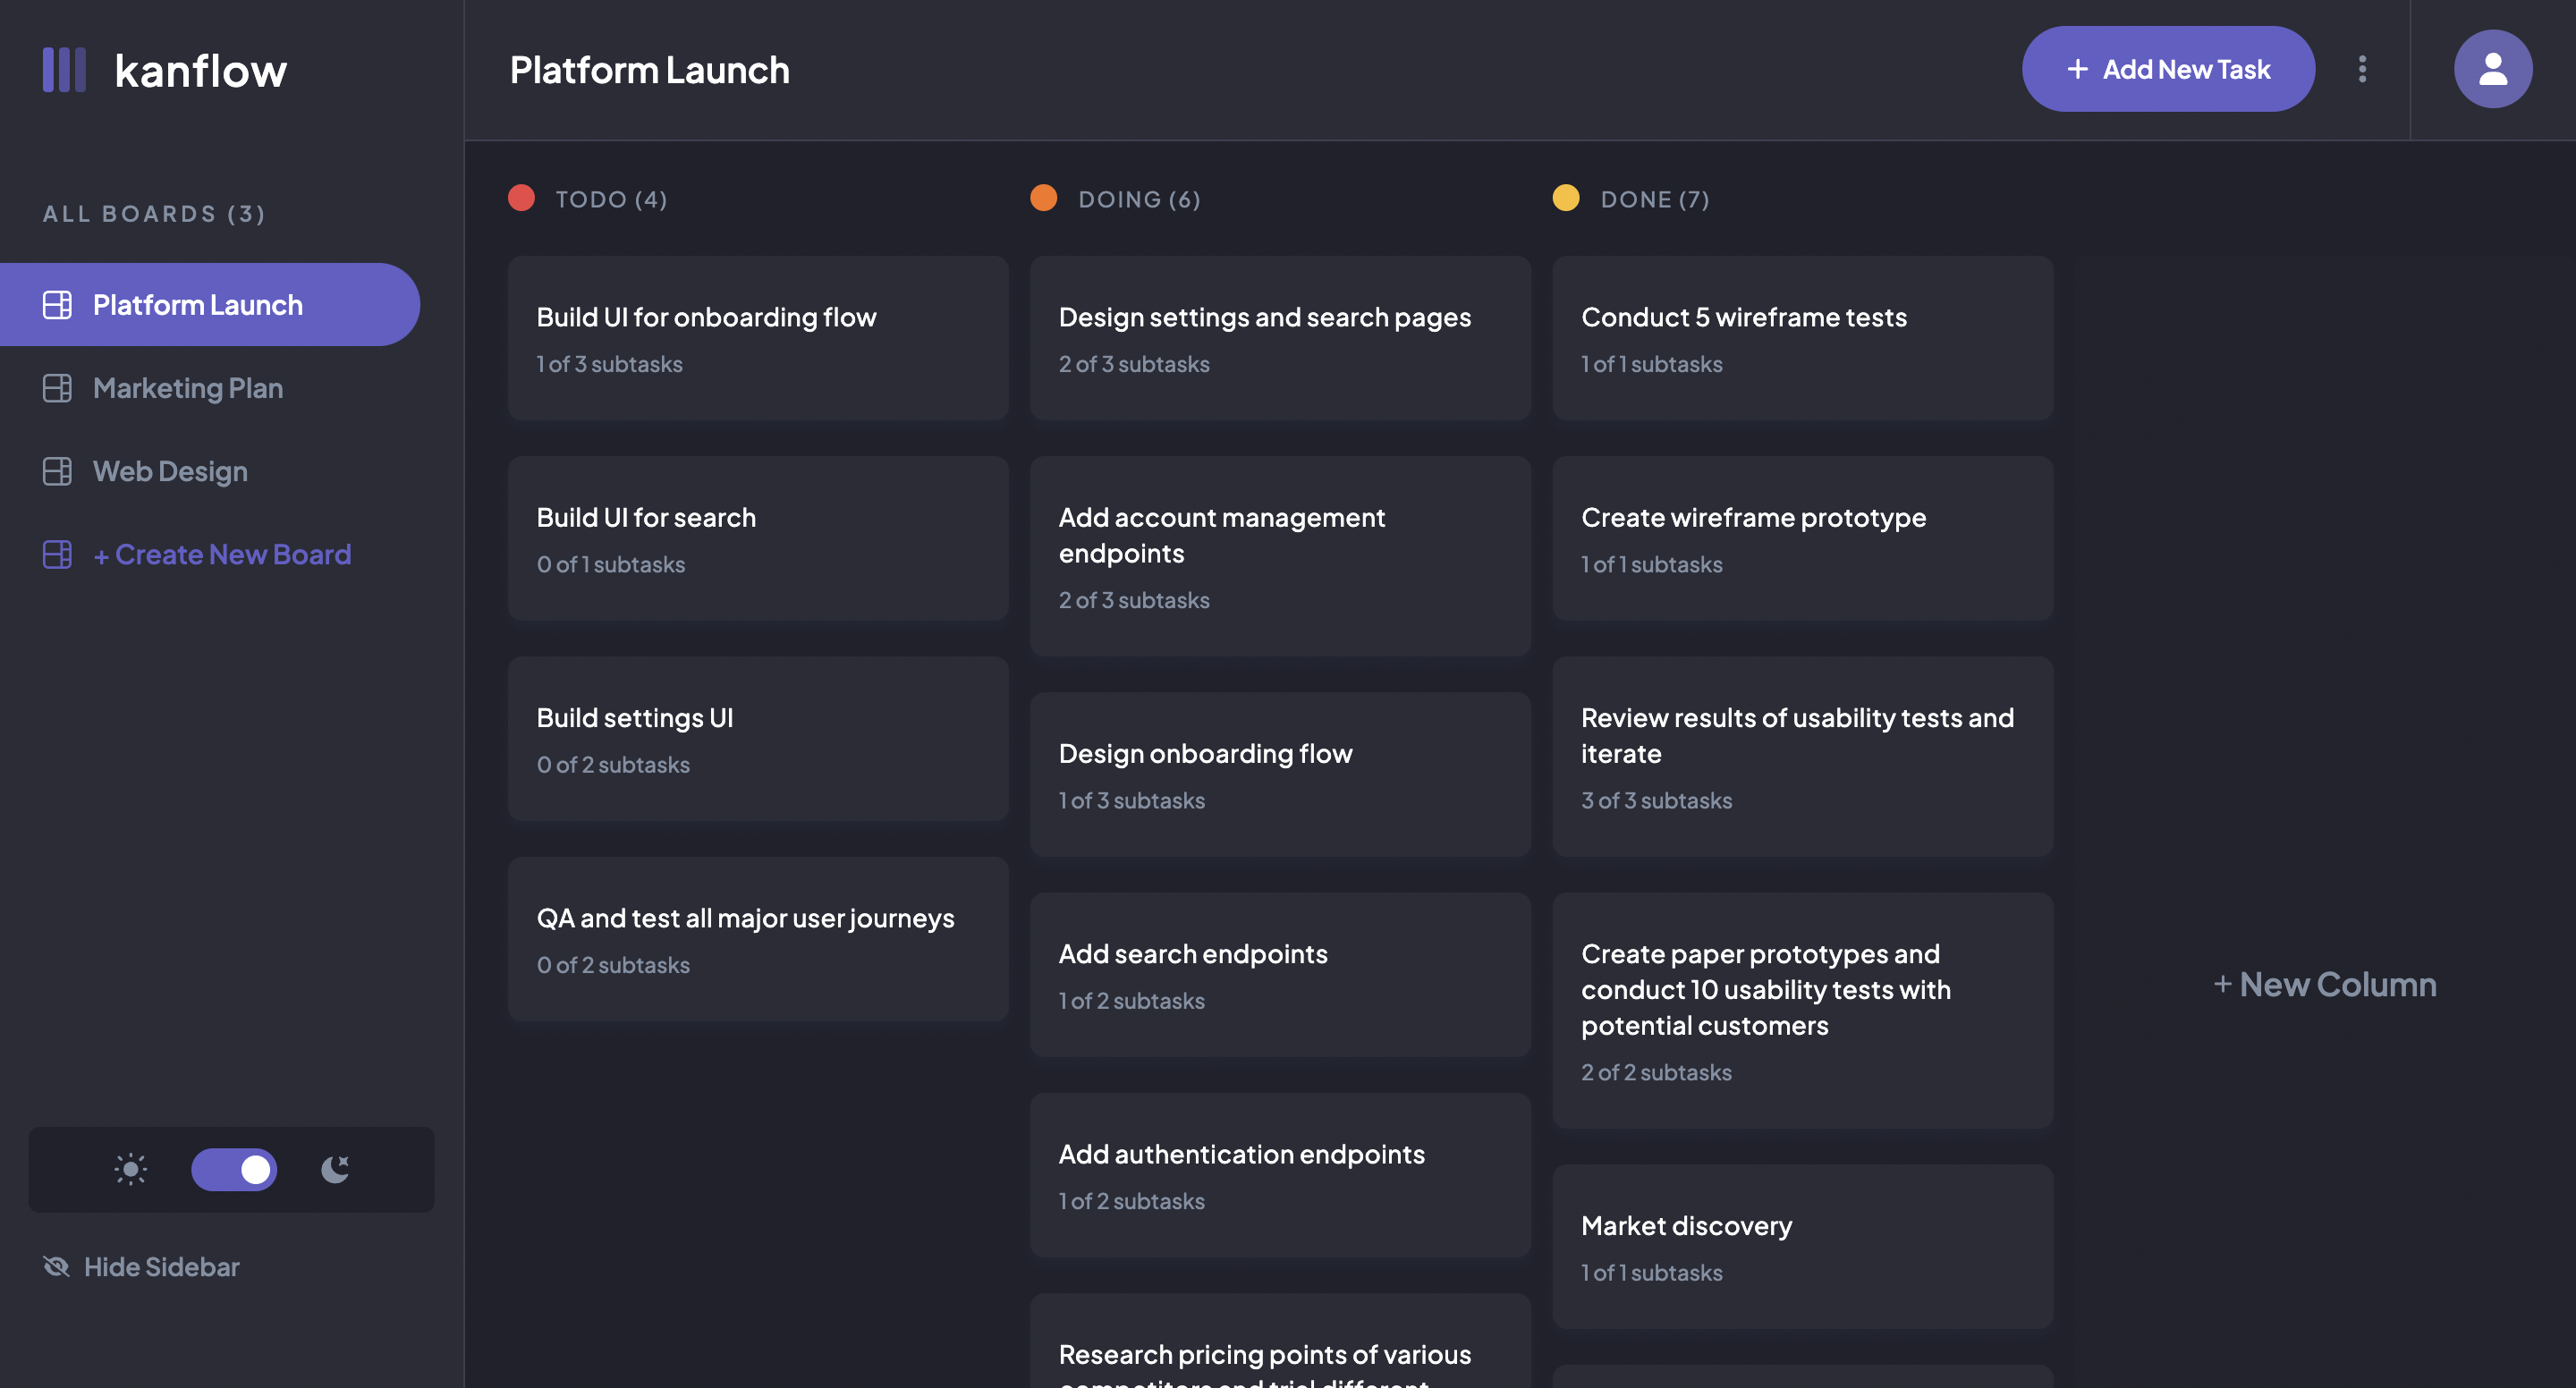Add a new column to board
This screenshot has width=2576, height=1388.
pyautogui.click(x=2325, y=985)
